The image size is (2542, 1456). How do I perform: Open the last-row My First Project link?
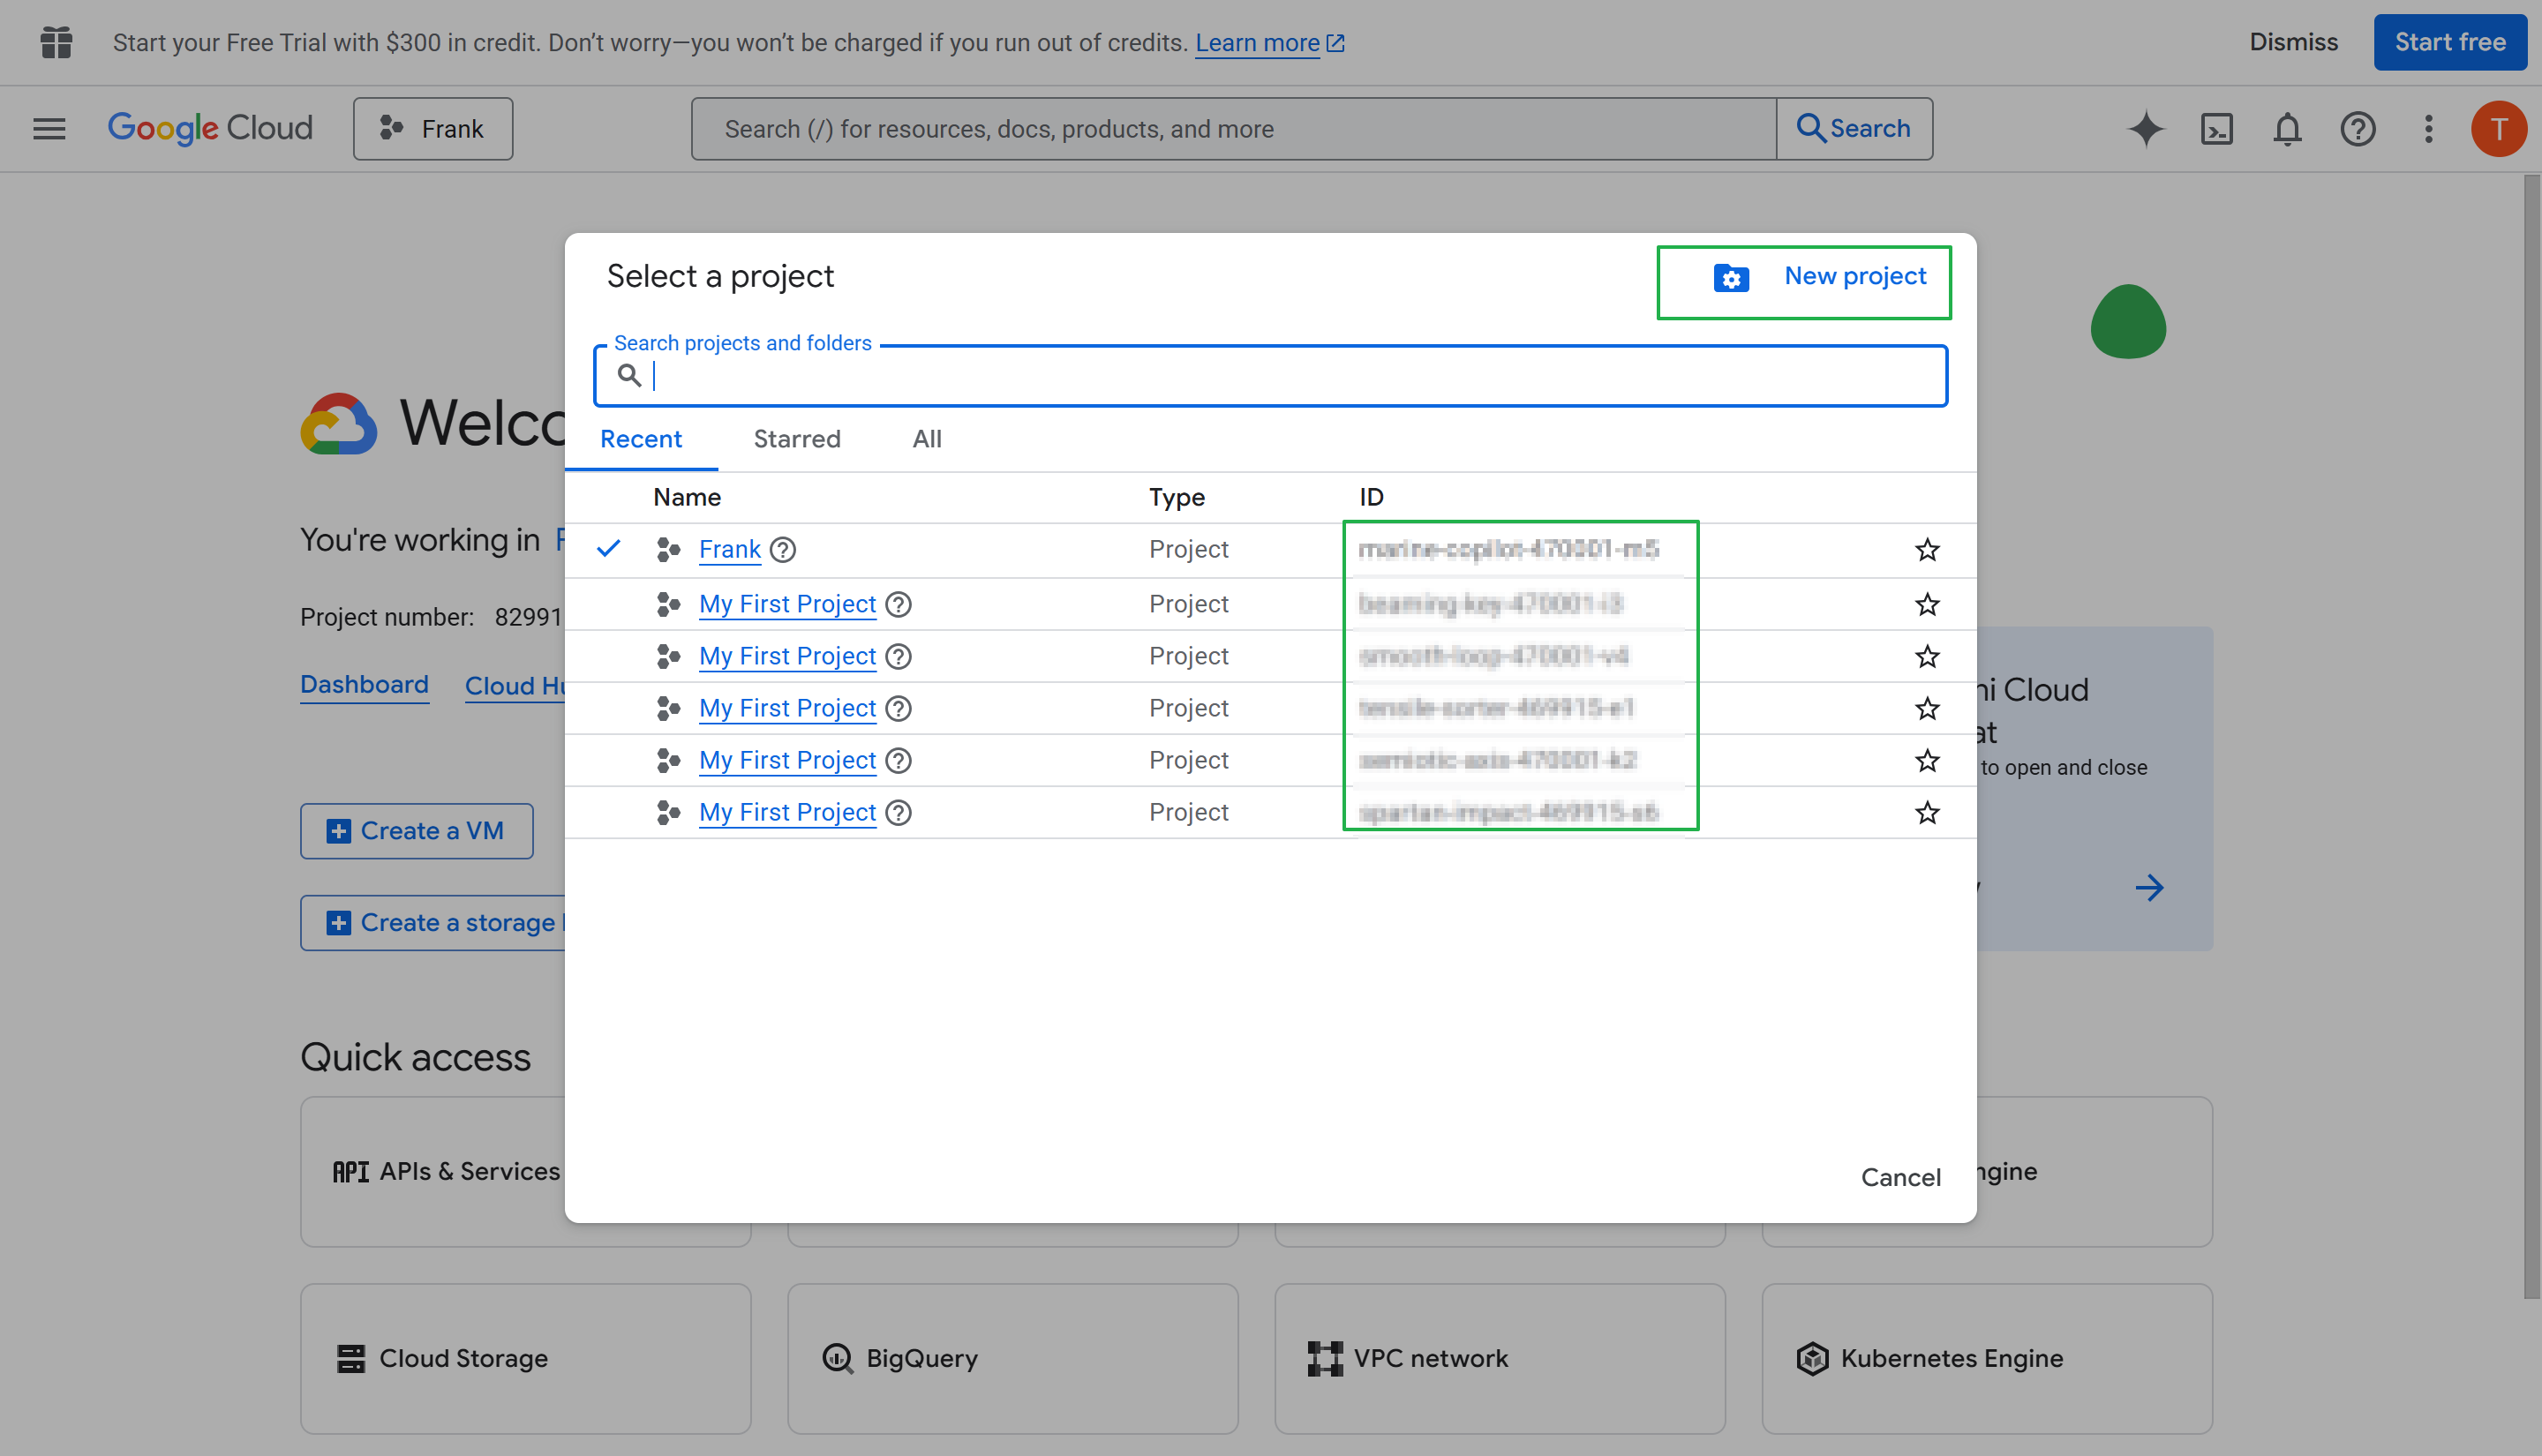point(788,812)
